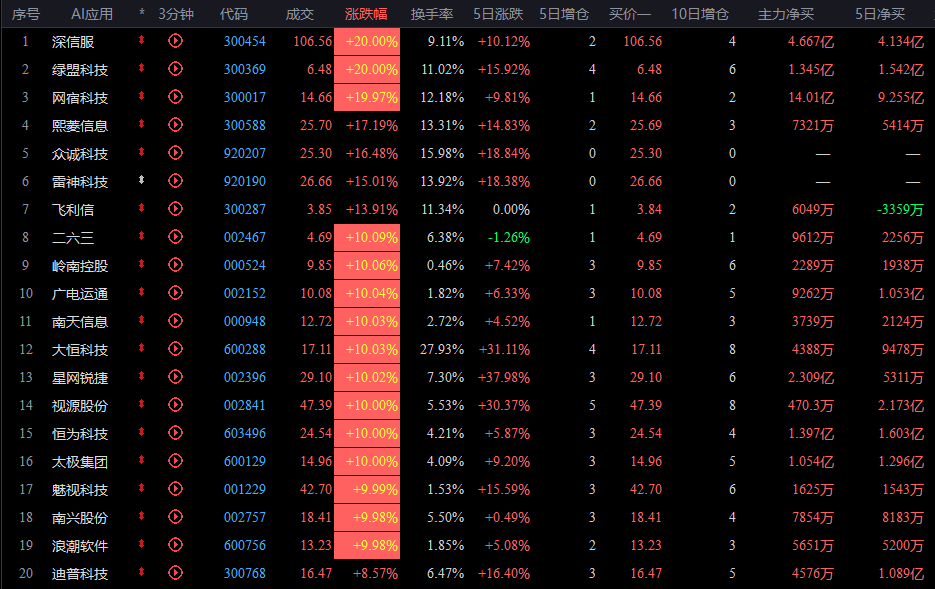This screenshot has width=935, height=589.
Task: Click the red marker icon next to 绿盟科技
Action: pos(141,69)
